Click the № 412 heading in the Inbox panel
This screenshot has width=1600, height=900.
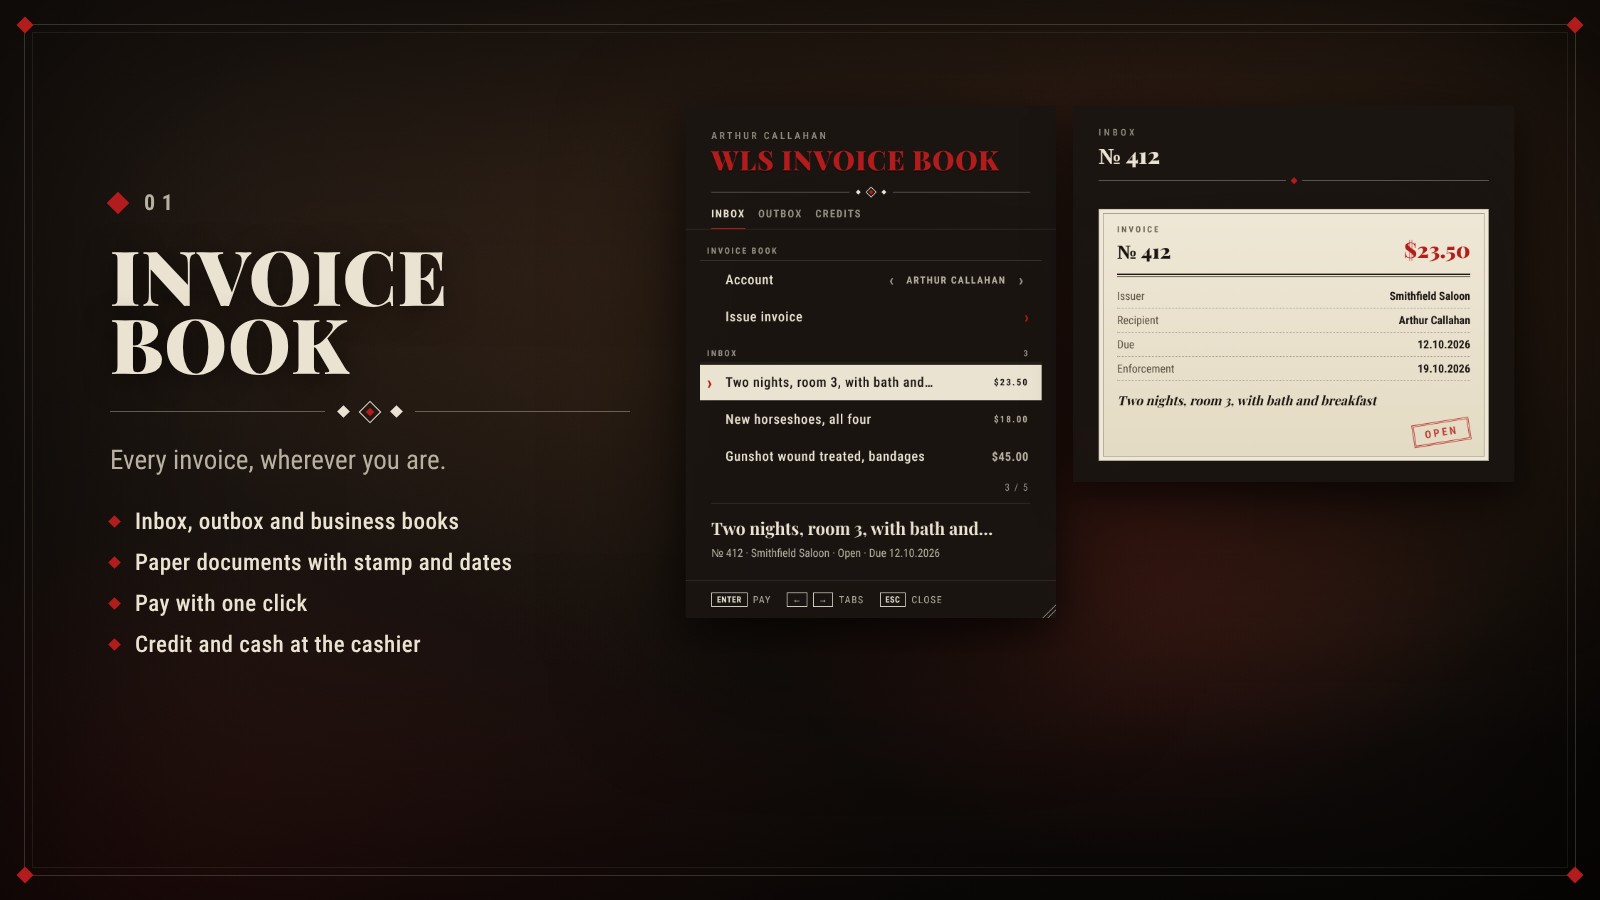[x=1129, y=157]
